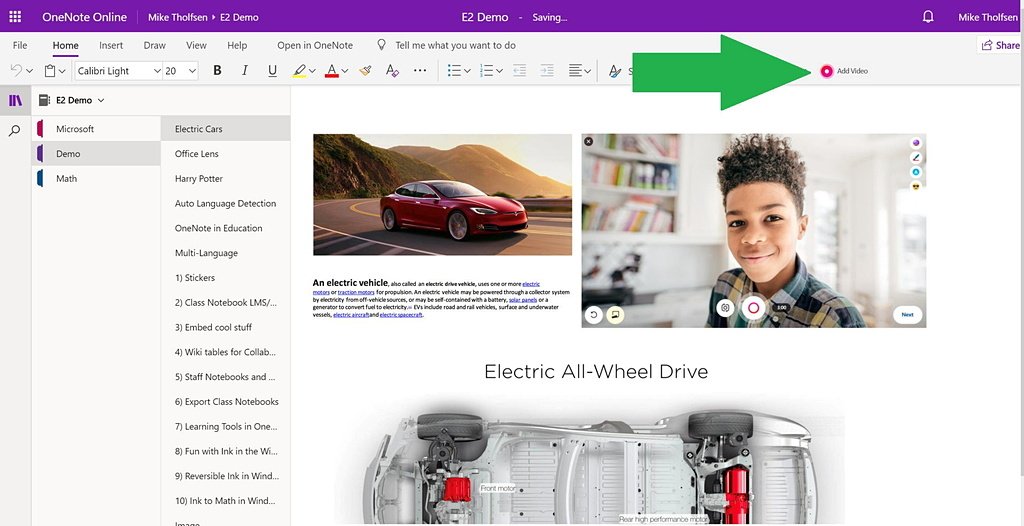This screenshot has width=1024, height=526.
Task: Click the Mike Tholfsen account name
Action: tap(987, 17)
